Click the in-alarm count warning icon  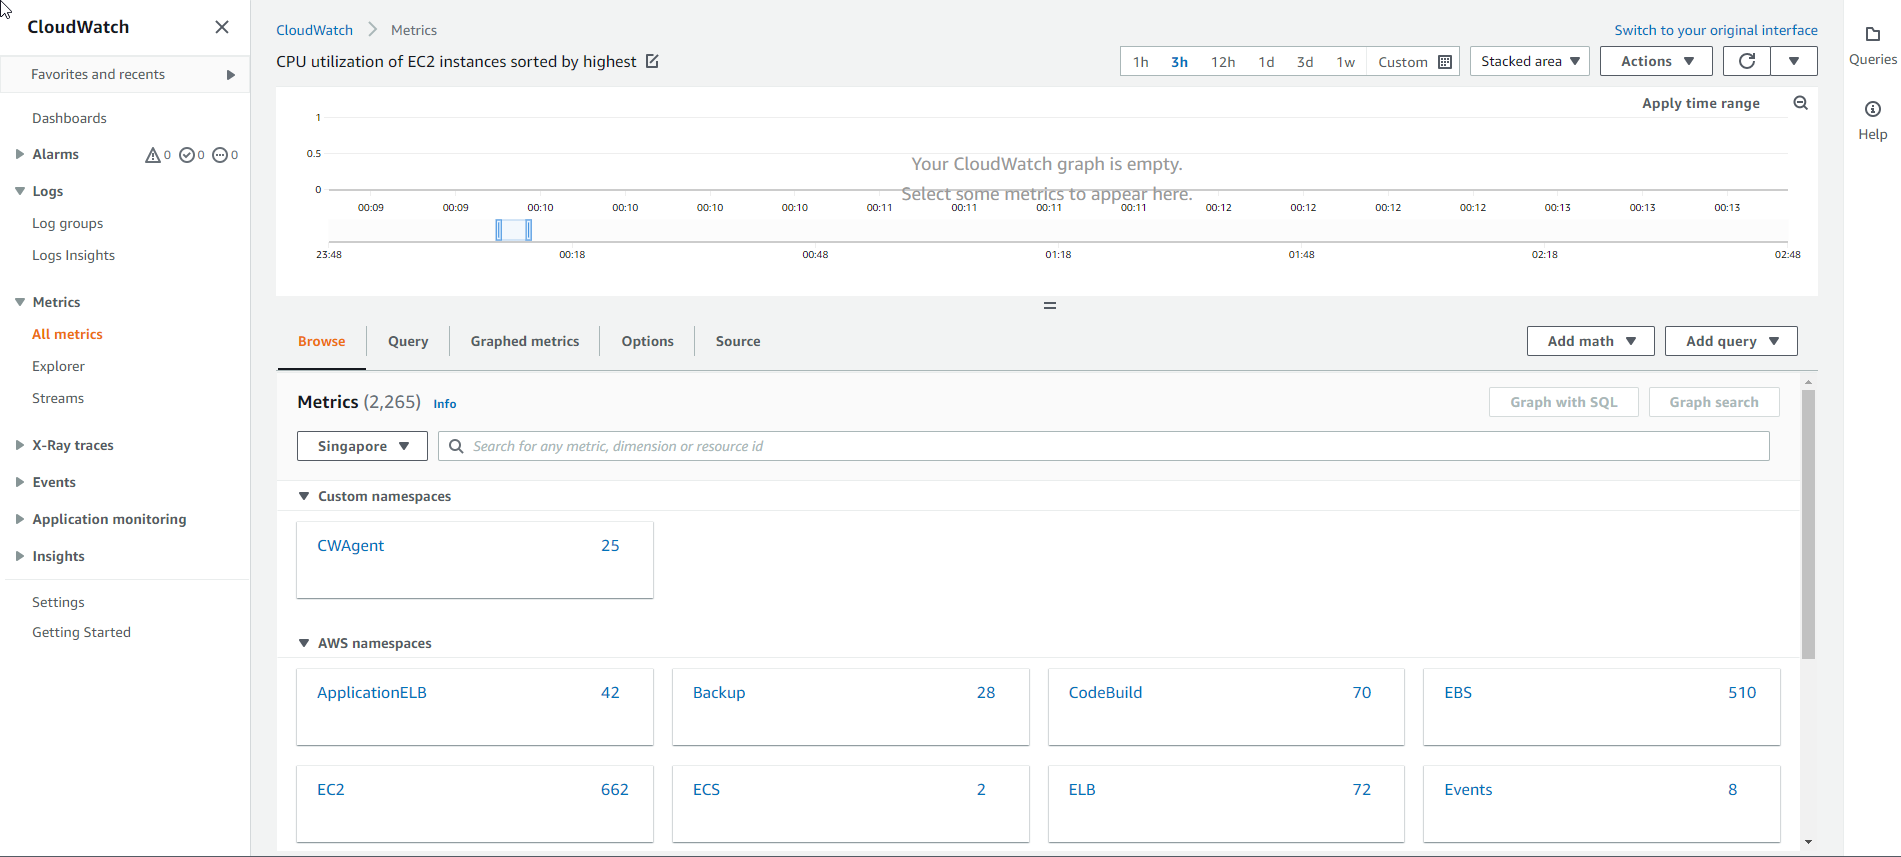pos(153,155)
